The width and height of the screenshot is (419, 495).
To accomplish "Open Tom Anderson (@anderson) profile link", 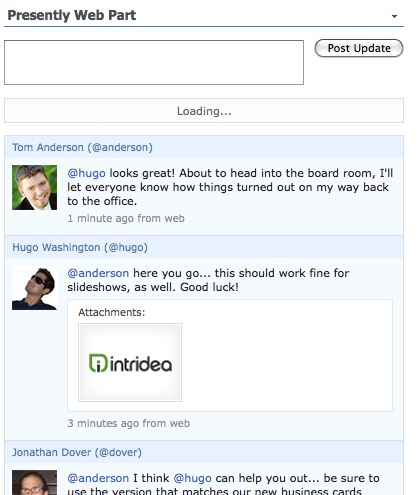I will coord(82,147).
